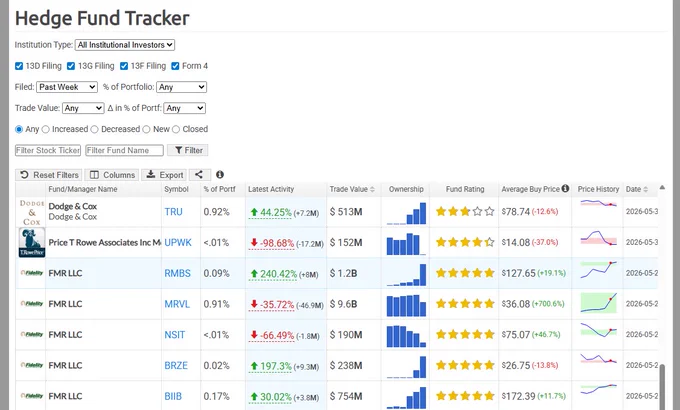Click the share icon button

(199, 175)
